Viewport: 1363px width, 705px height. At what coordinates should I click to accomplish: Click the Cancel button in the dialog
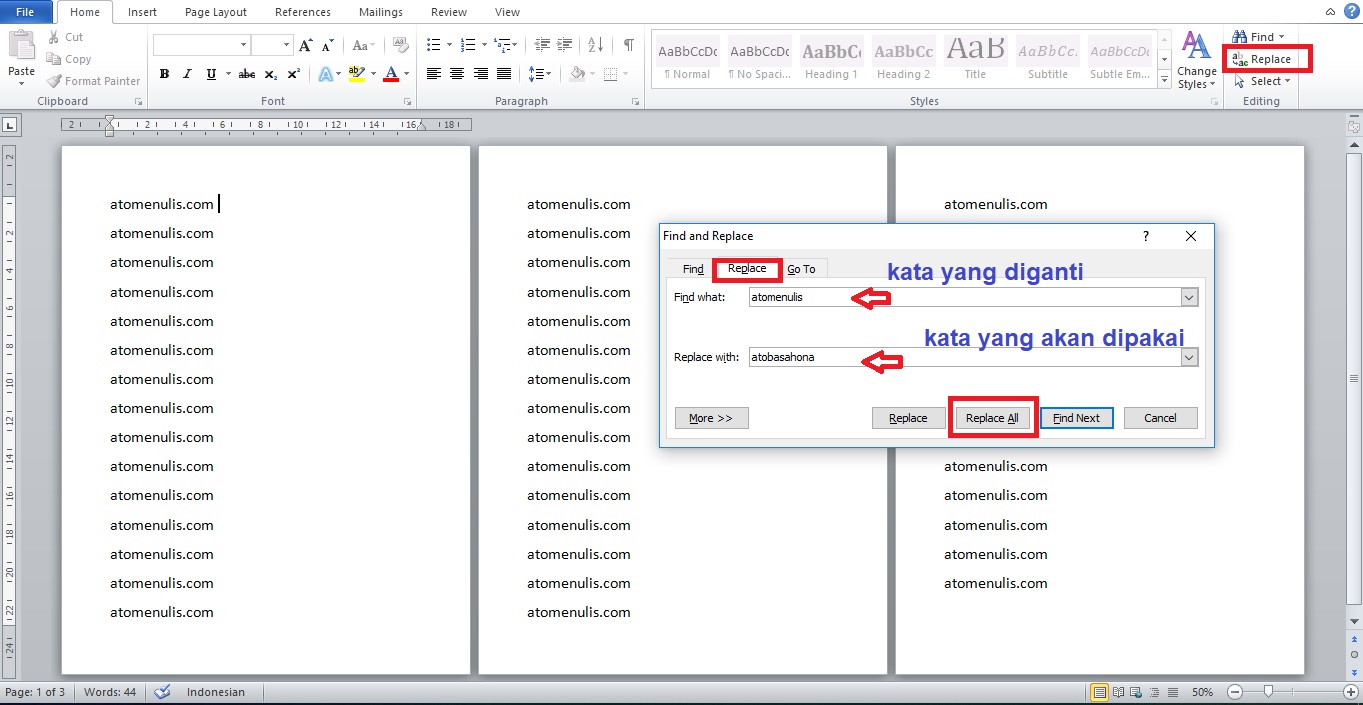(x=1160, y=418)
